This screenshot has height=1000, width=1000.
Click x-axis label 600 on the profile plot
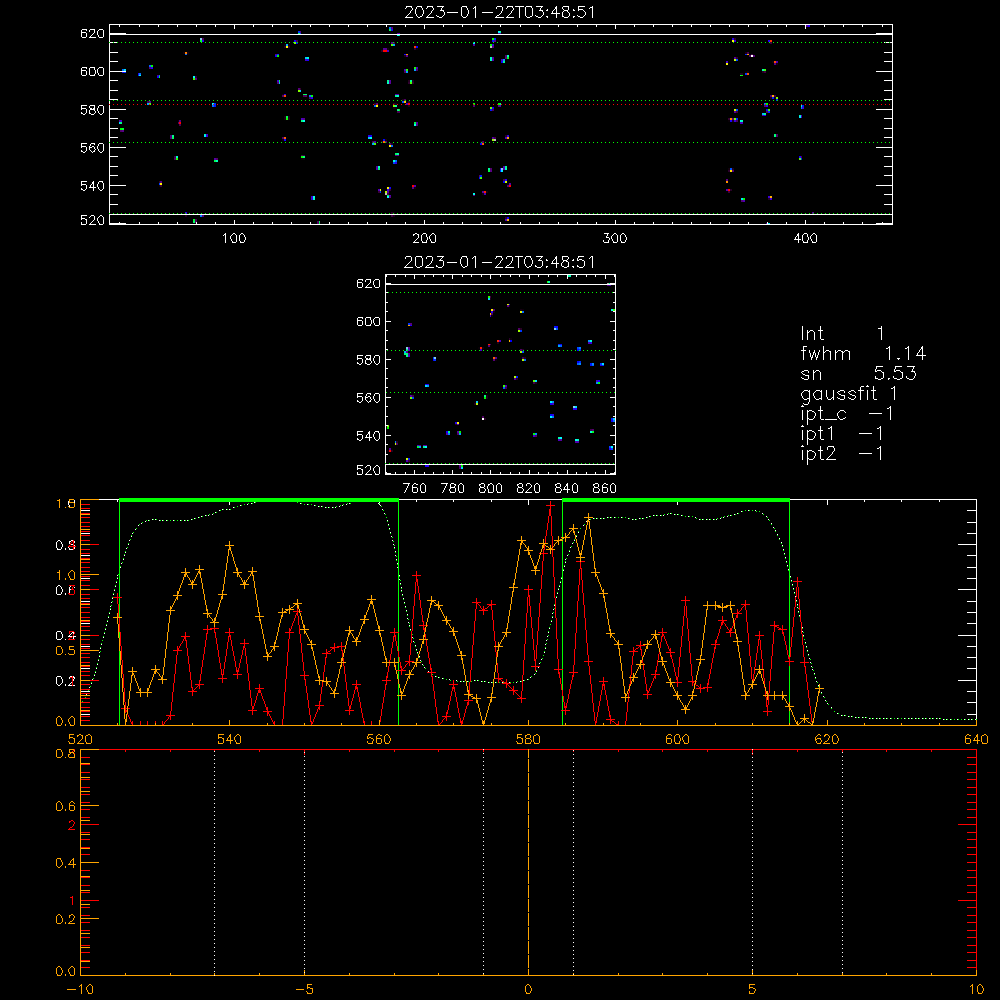coord(677,739)
